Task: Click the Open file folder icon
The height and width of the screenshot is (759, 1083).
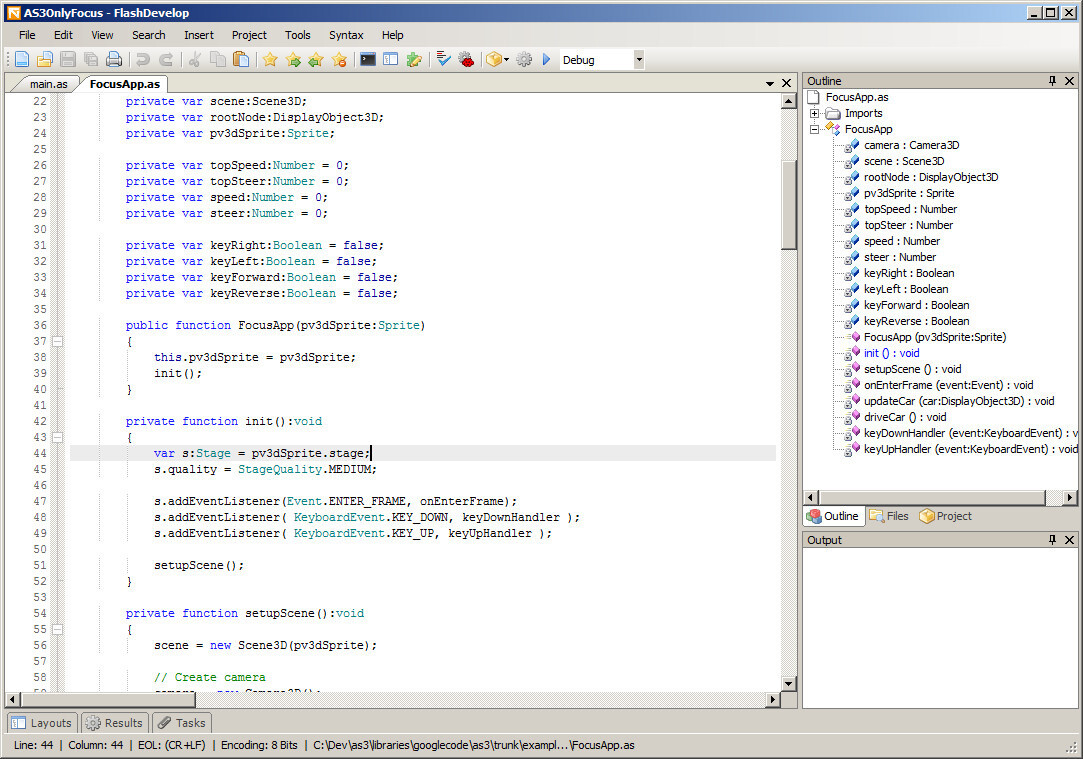Action: click(x=45, y=60)
